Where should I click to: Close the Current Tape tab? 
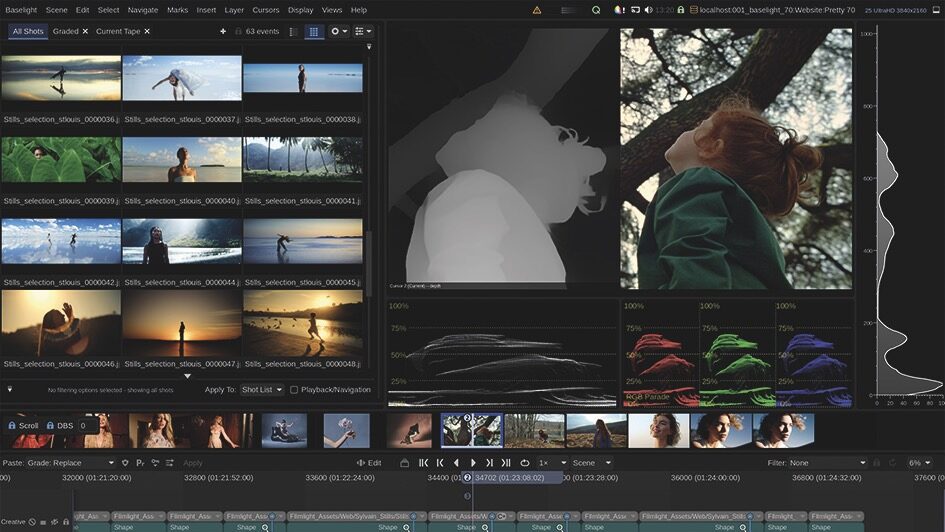147,32
